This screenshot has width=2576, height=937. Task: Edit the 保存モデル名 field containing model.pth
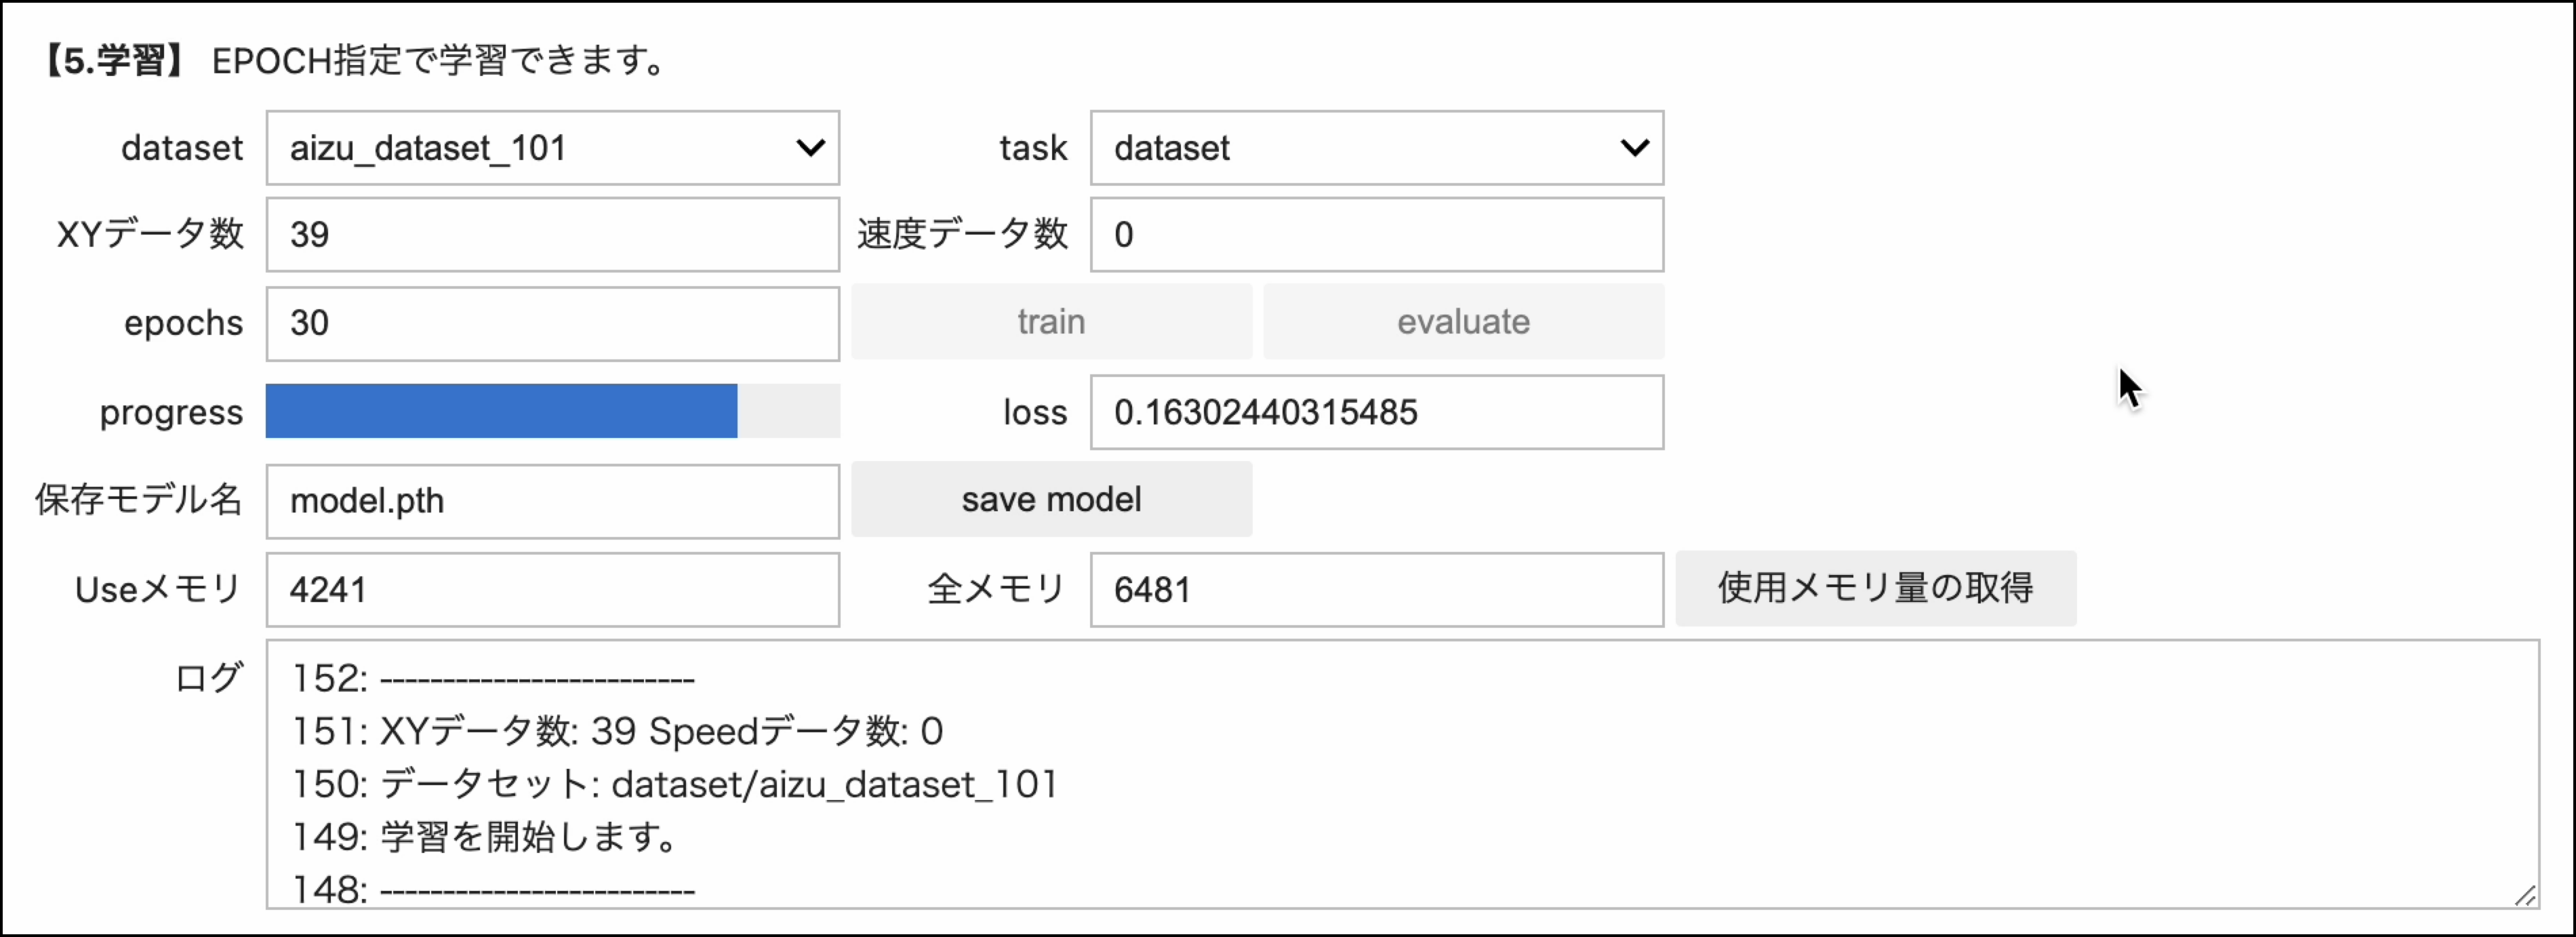coord(552,501)
